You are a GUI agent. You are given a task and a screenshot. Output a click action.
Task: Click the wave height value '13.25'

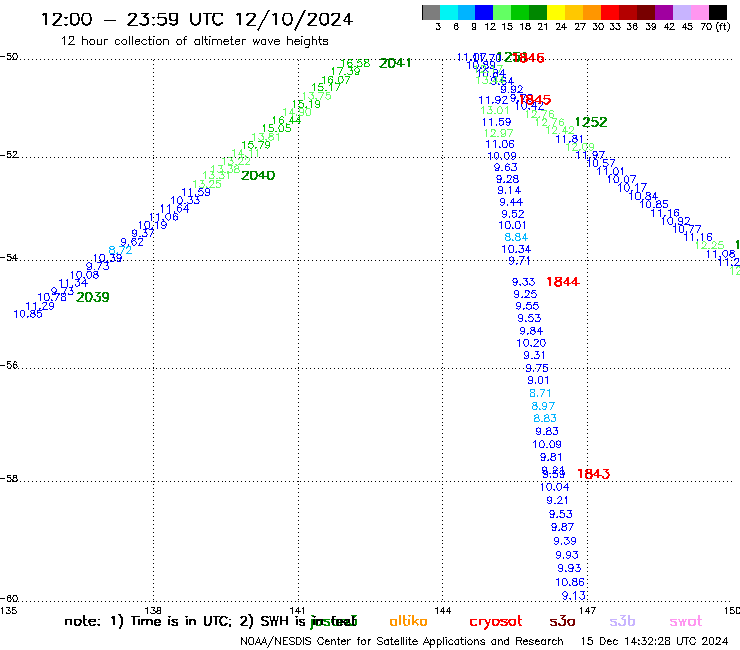(207, 184)
